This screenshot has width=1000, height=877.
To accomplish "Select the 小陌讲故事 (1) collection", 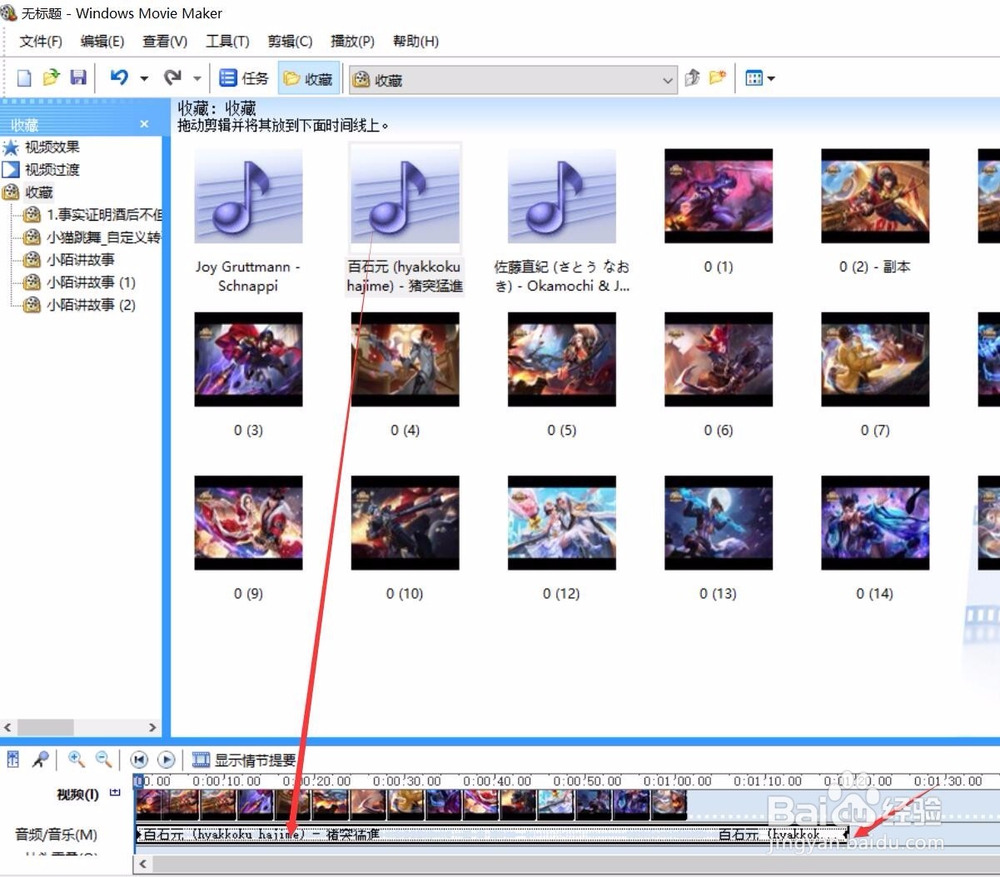I will pyautogui.click(x=91, y=282).
